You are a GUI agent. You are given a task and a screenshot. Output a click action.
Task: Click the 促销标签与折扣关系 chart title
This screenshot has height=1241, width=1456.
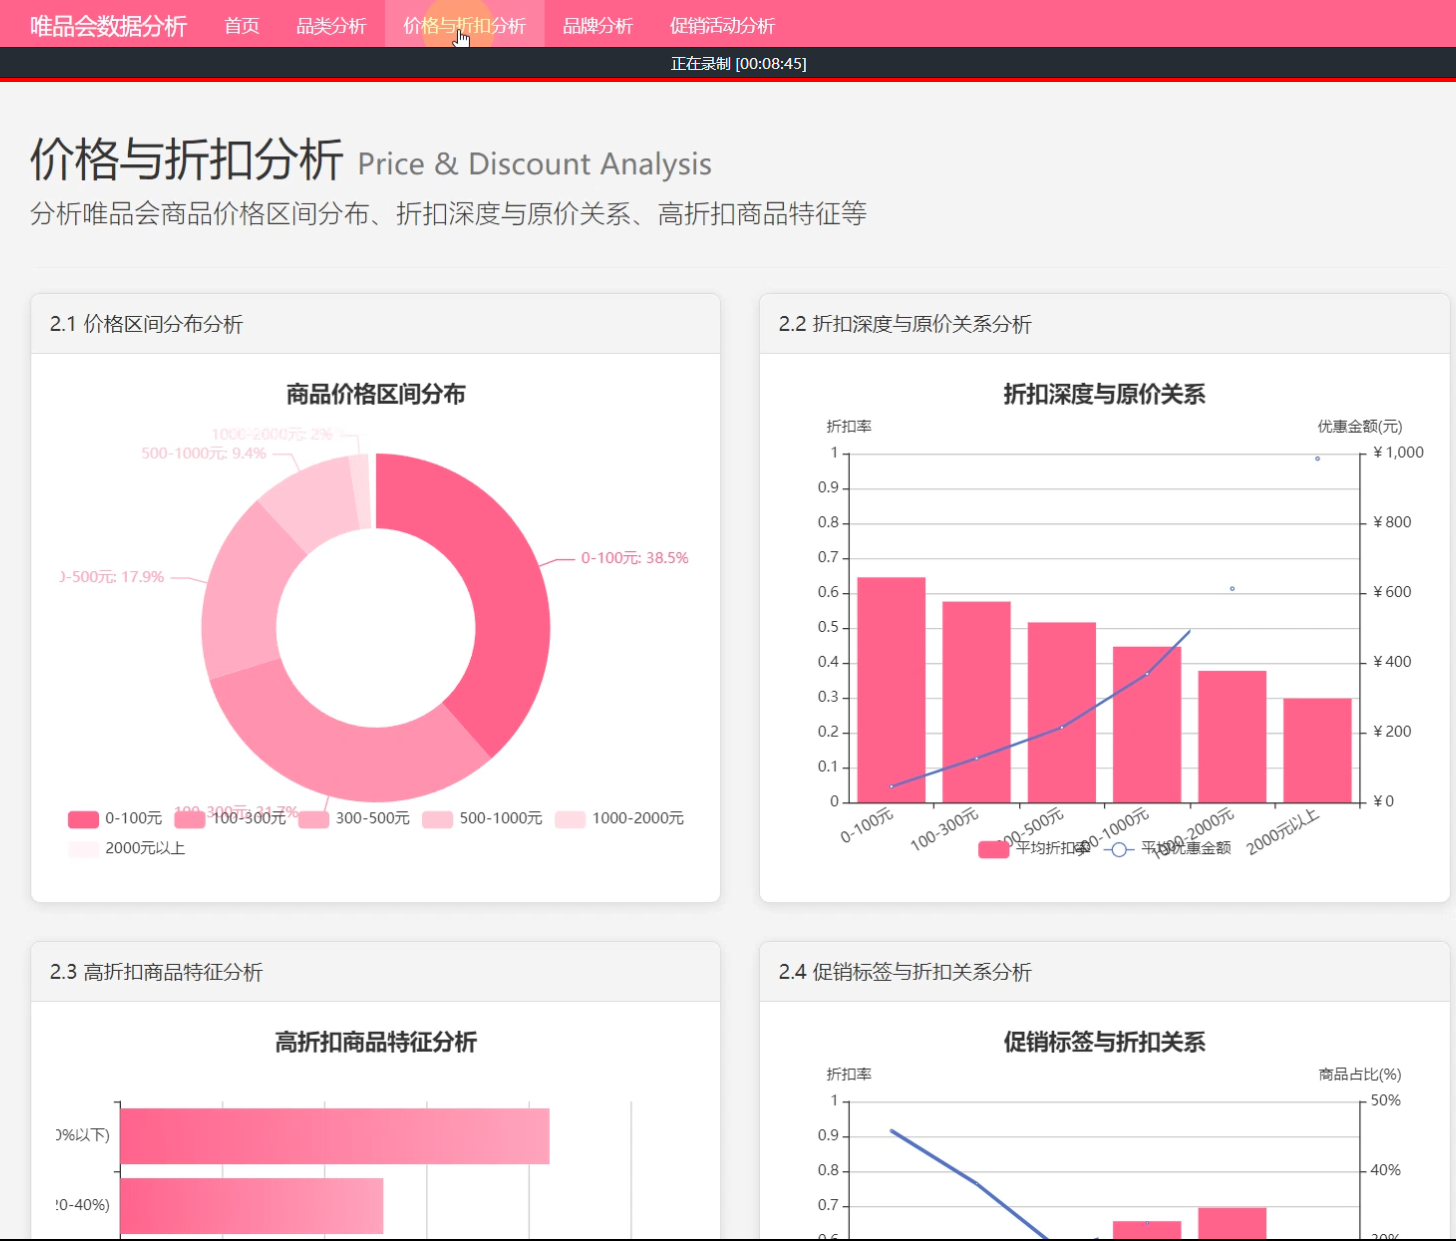1104,1042
